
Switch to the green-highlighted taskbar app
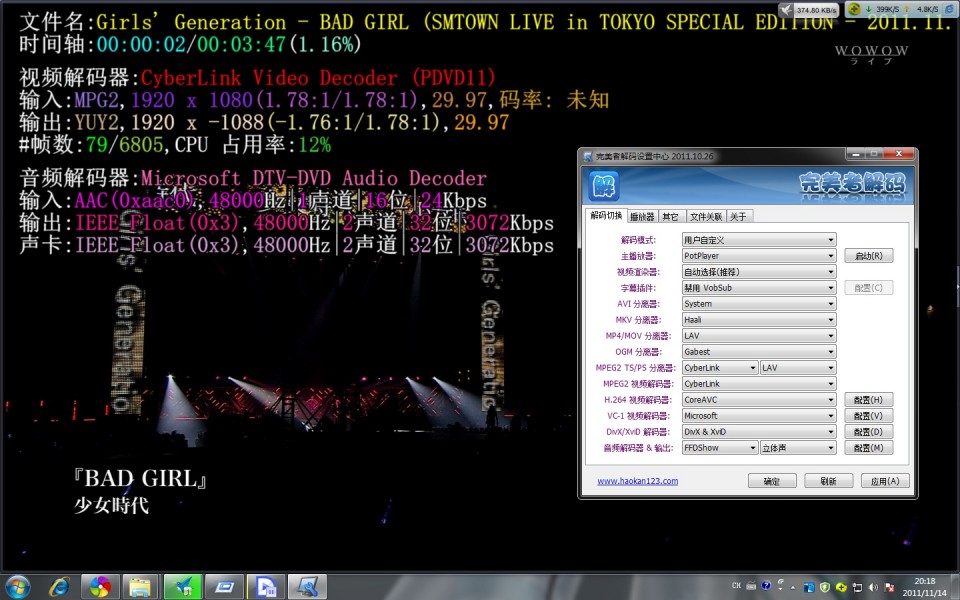point(182,587)
